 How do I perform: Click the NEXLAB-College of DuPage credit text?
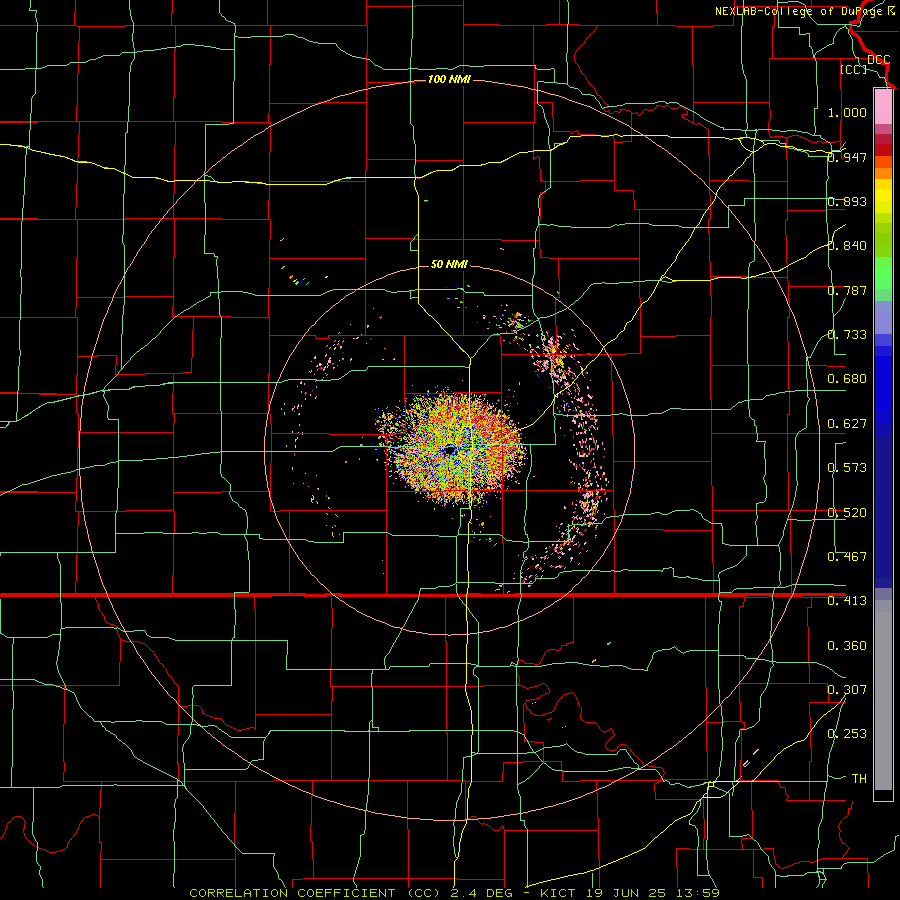799,11
